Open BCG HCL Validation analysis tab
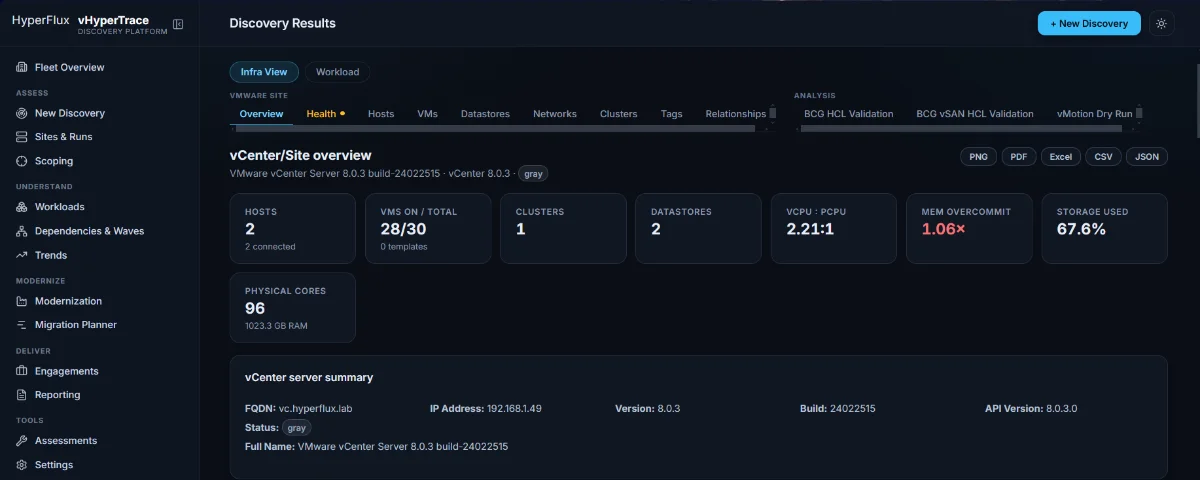The width and height of the screenshot is (1200, 480). point(849,114)
